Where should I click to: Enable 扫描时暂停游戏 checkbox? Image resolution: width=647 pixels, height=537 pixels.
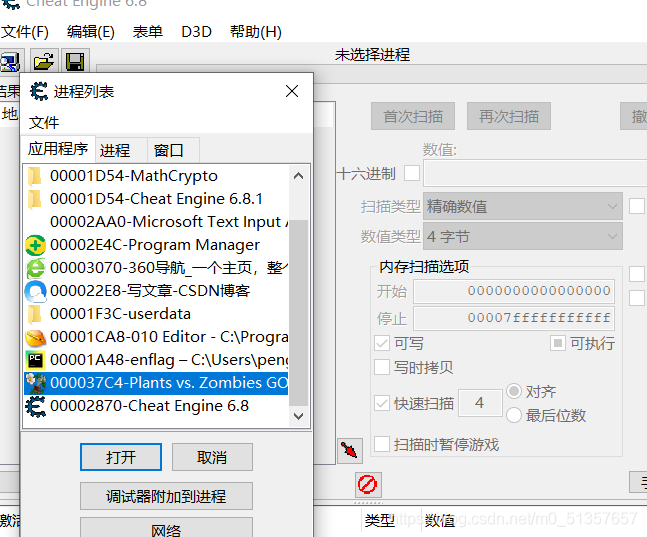pos(382,445)
